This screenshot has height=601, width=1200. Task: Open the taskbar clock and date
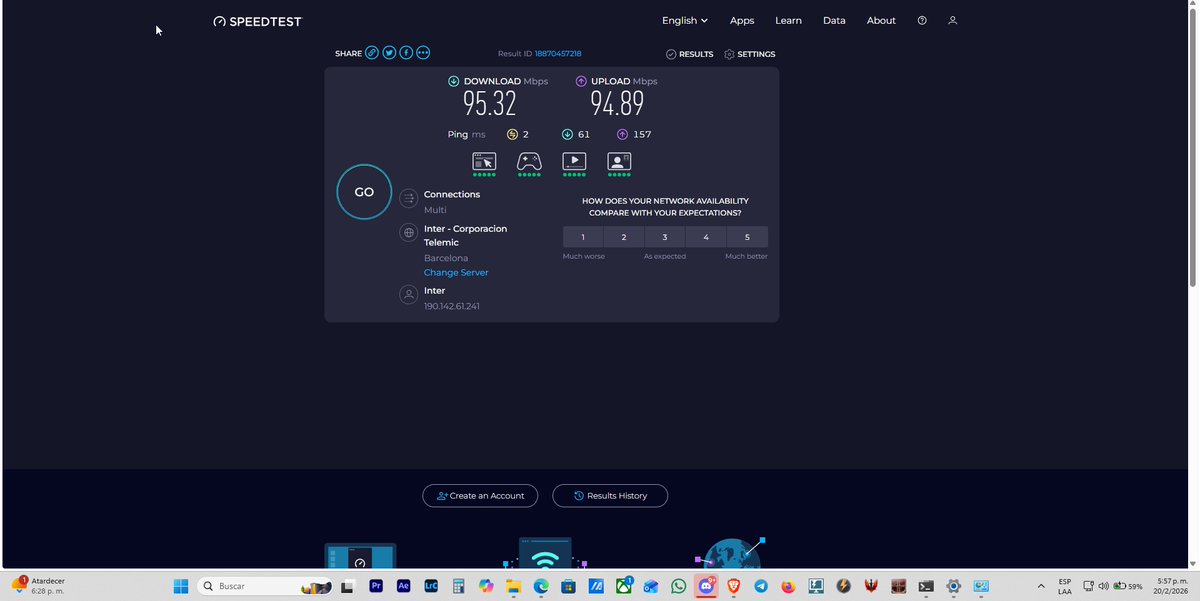[1173, 586]
